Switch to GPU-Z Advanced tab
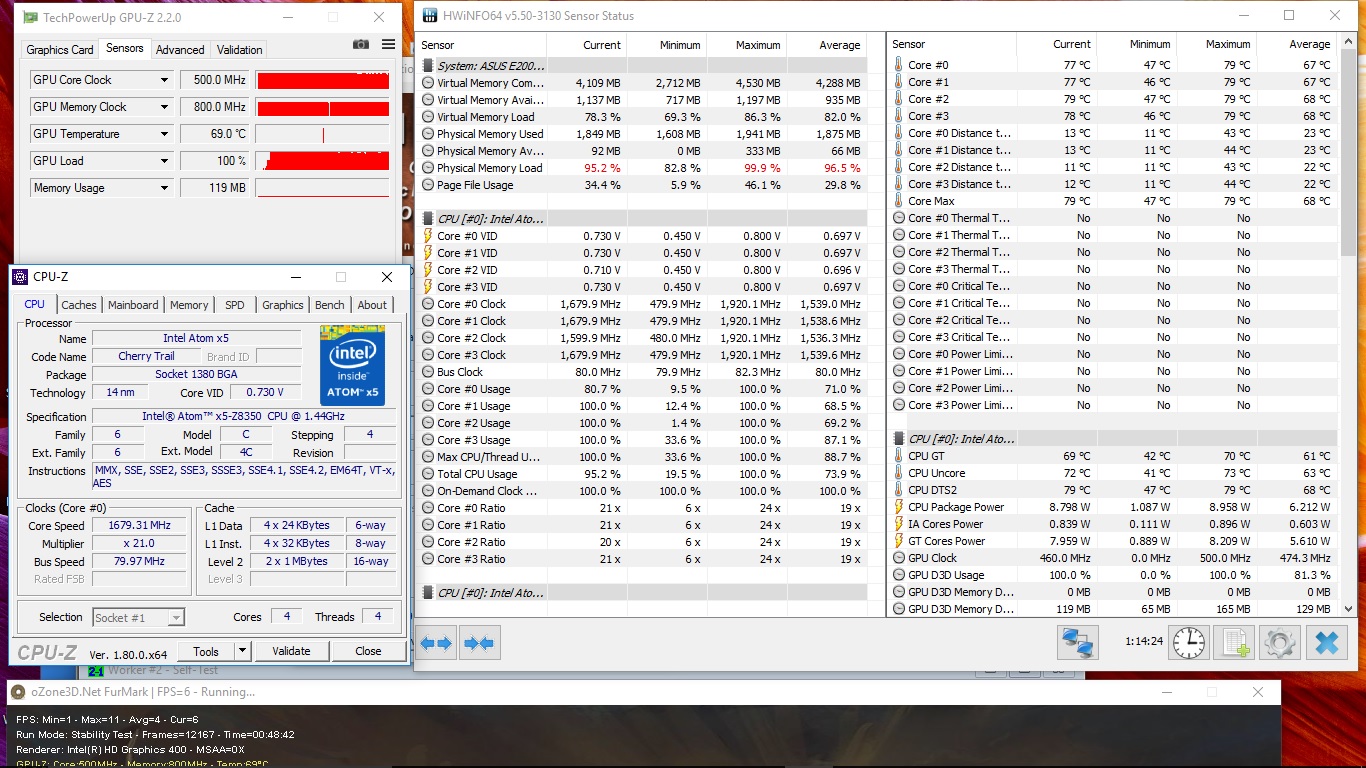This screenshot has width=1366, height=768. 180,50
